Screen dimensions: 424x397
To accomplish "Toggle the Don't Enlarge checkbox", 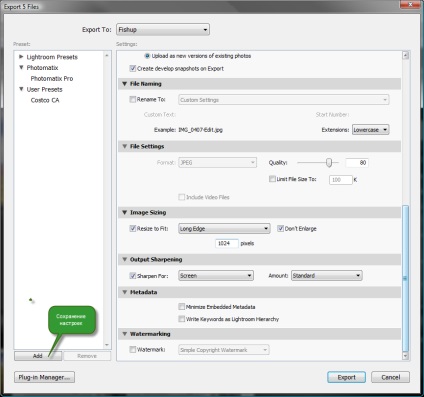I will 280,229.
